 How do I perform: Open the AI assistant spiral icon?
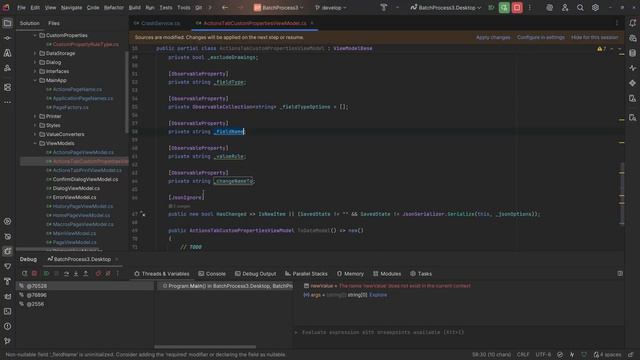point(549,7)
